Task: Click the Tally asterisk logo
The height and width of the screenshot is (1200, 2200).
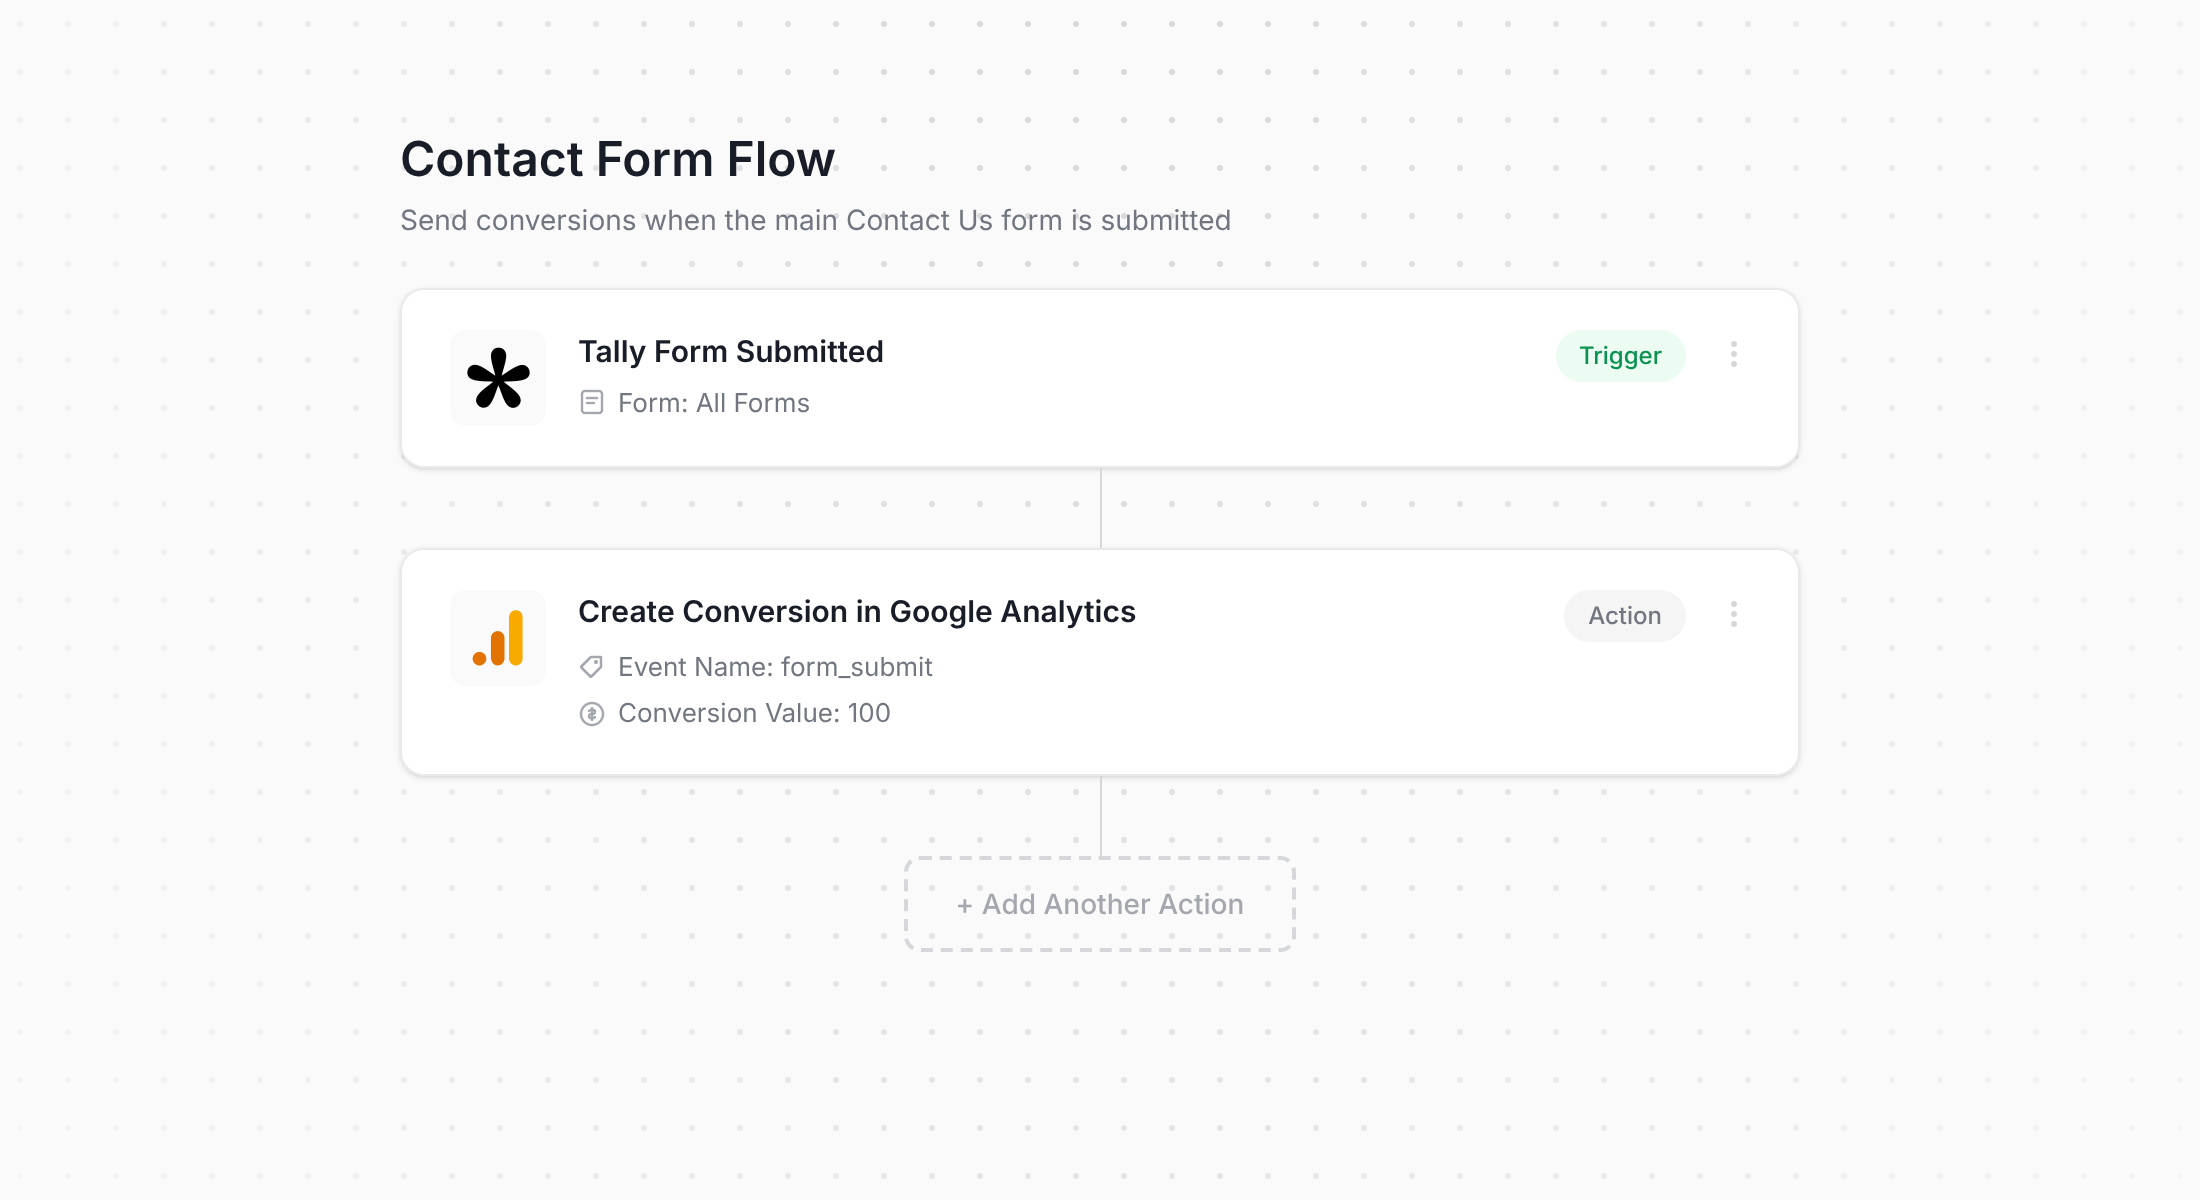Action: (x=497, y=377)
